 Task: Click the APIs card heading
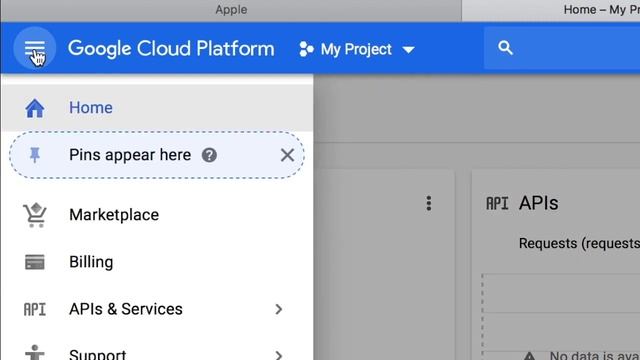[538, 203]
